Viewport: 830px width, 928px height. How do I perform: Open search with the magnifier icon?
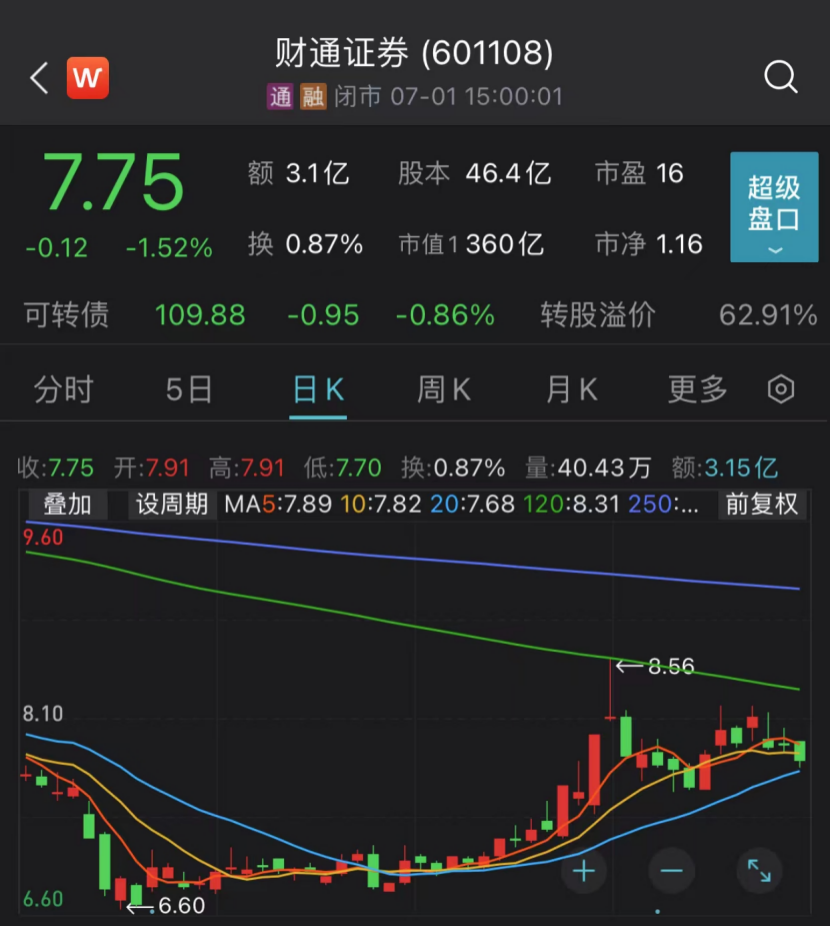(x=780, y=77)
